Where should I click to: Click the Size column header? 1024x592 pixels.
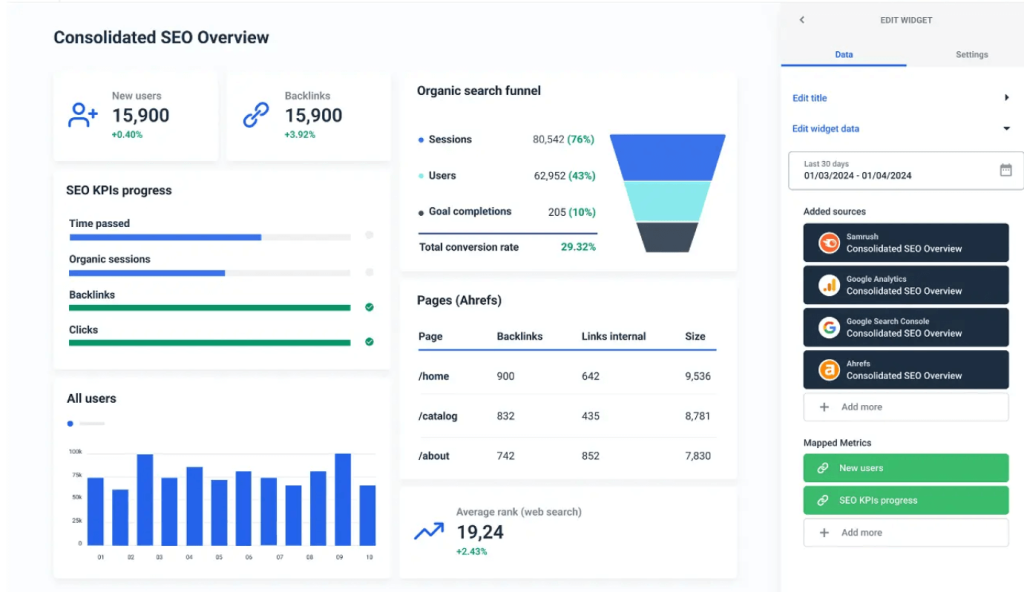point(695,337)
